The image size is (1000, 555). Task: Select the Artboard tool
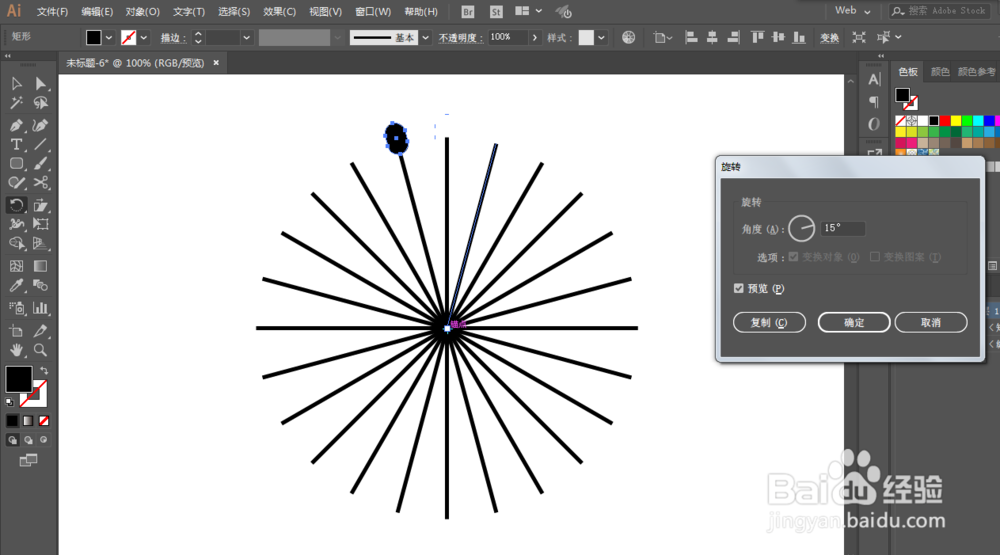[x=17, y=330]
